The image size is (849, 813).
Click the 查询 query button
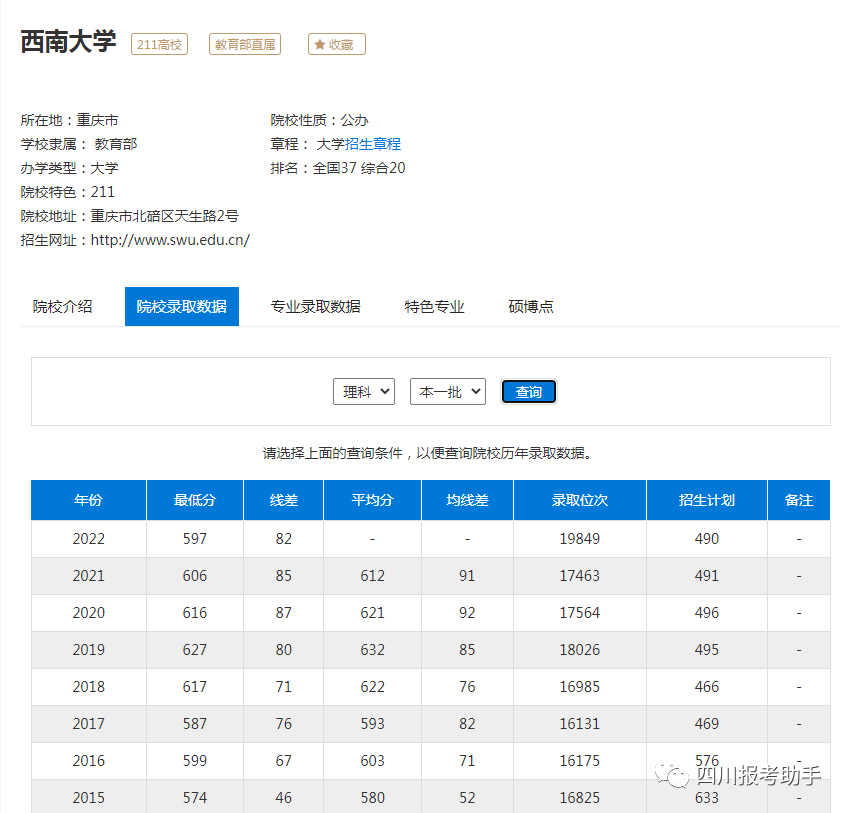528,392
